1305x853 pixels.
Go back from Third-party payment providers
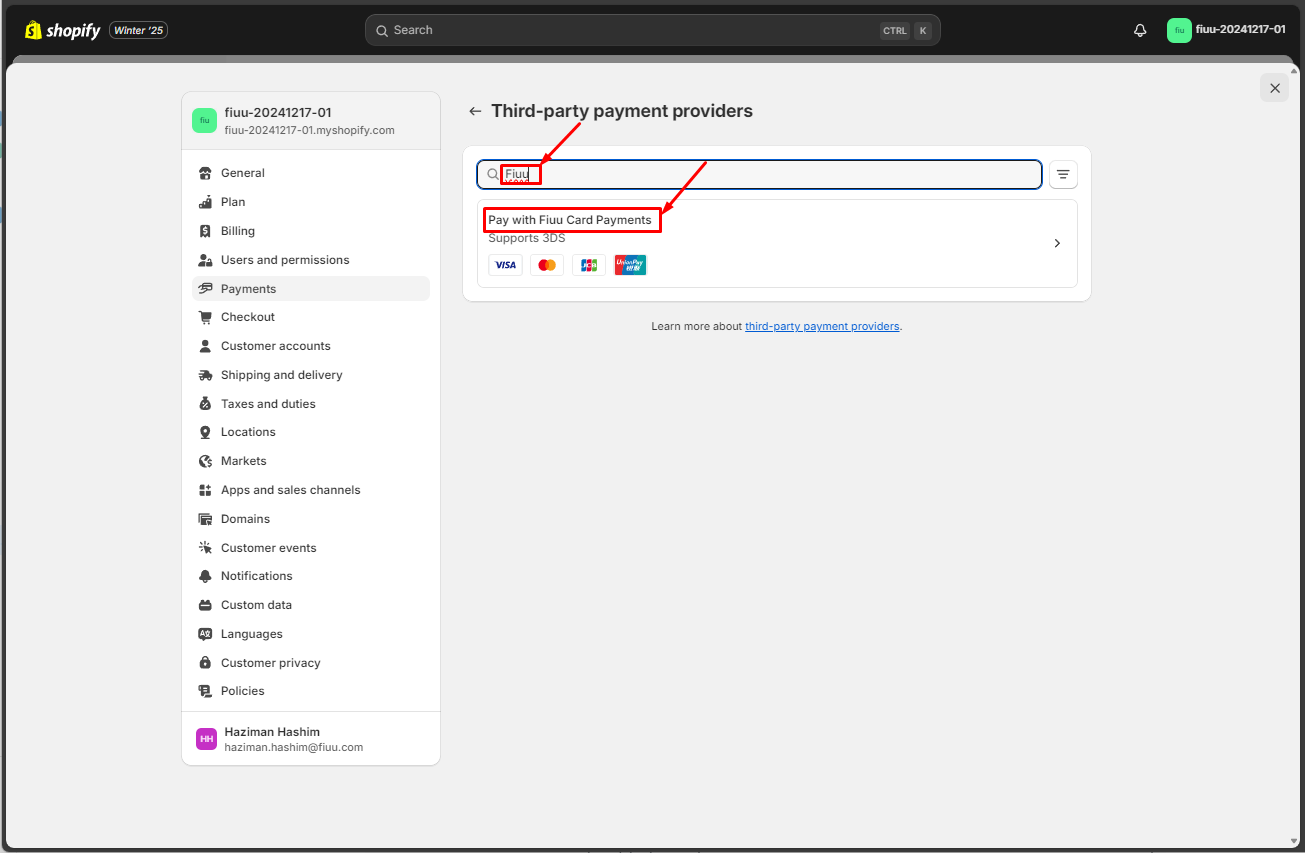(x=475, y=111)
